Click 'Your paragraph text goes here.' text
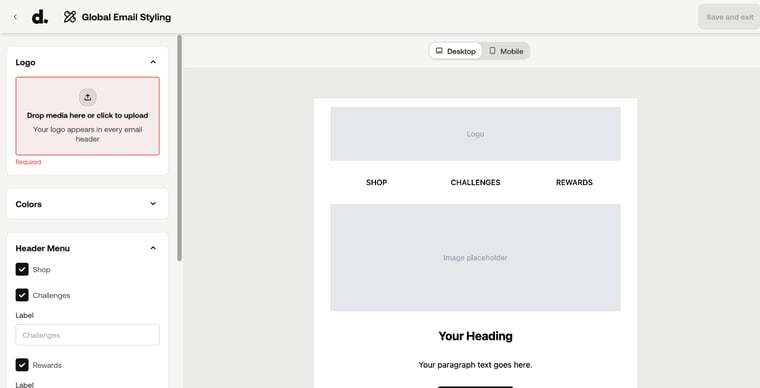 point(475,365)
